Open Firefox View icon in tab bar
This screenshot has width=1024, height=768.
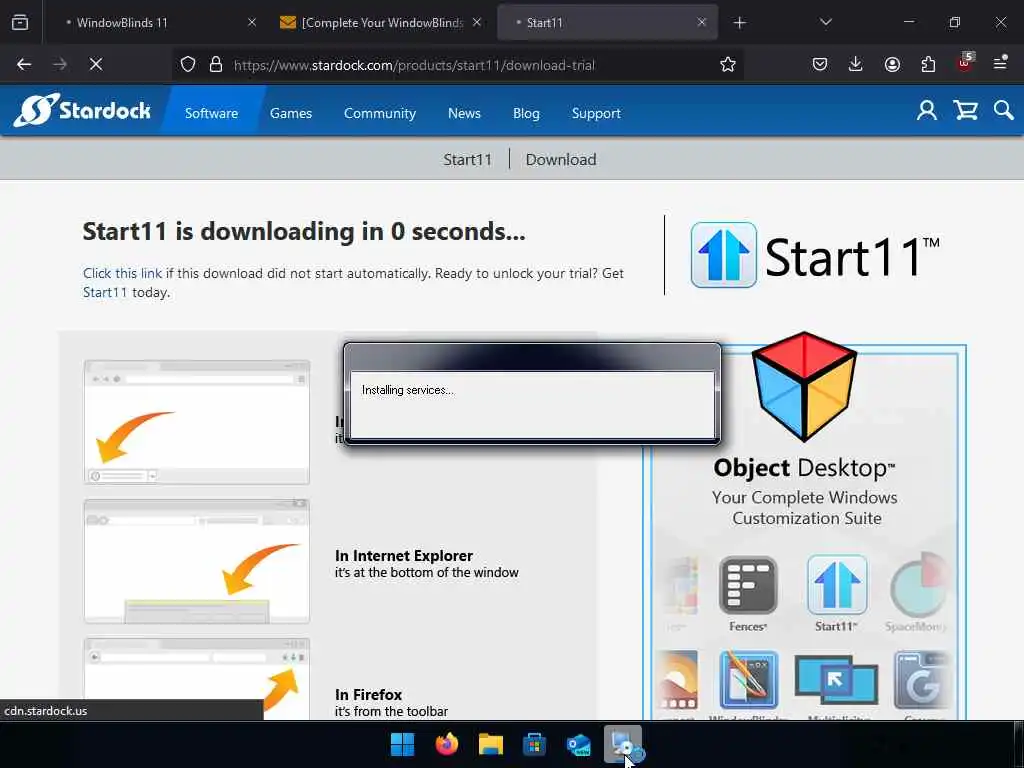tap(20, 22)
